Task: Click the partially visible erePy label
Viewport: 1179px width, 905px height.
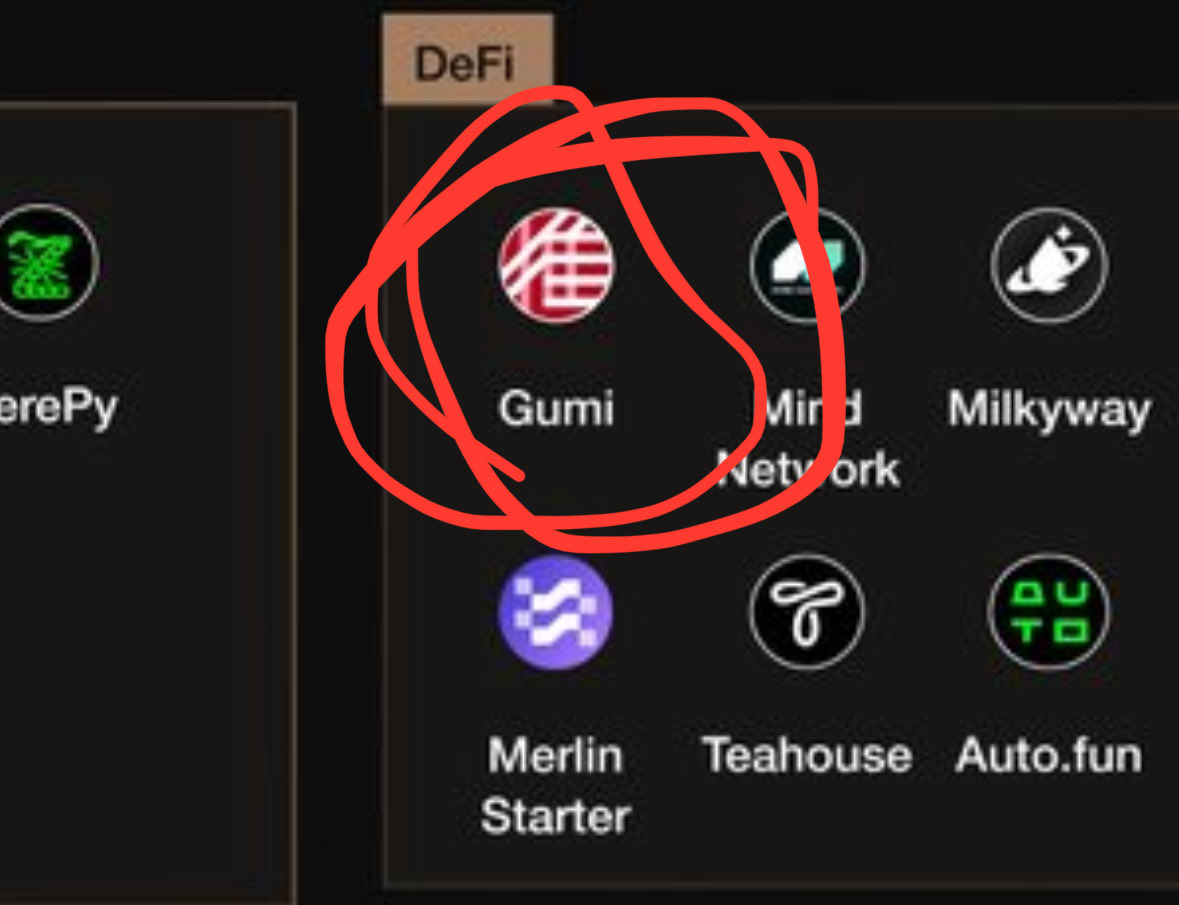Action: (59, 410)
